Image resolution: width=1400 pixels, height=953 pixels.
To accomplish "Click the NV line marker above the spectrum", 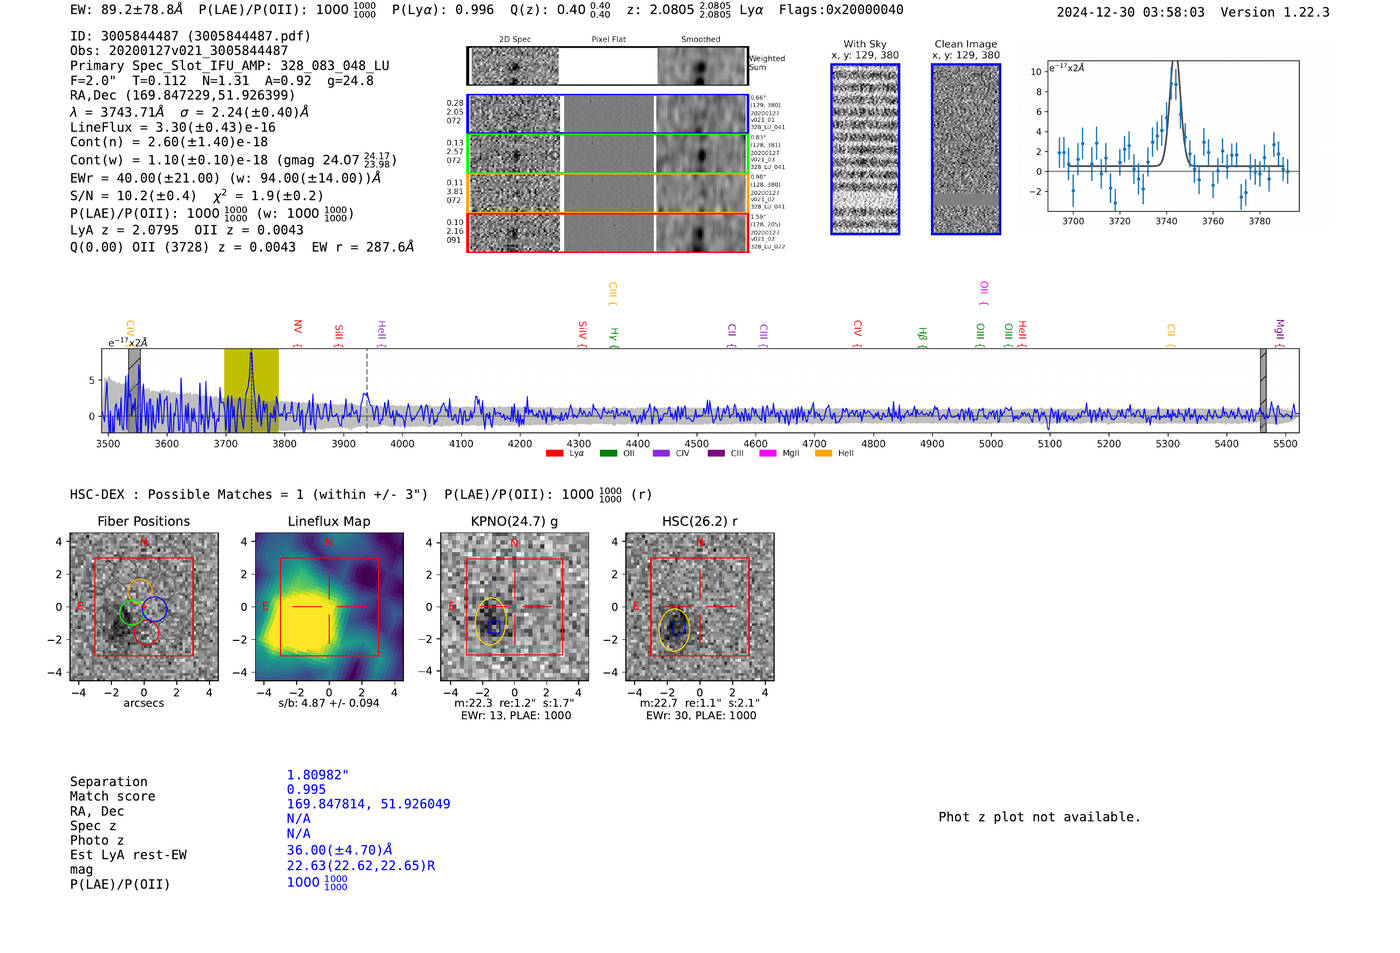I will pos(297,331).
